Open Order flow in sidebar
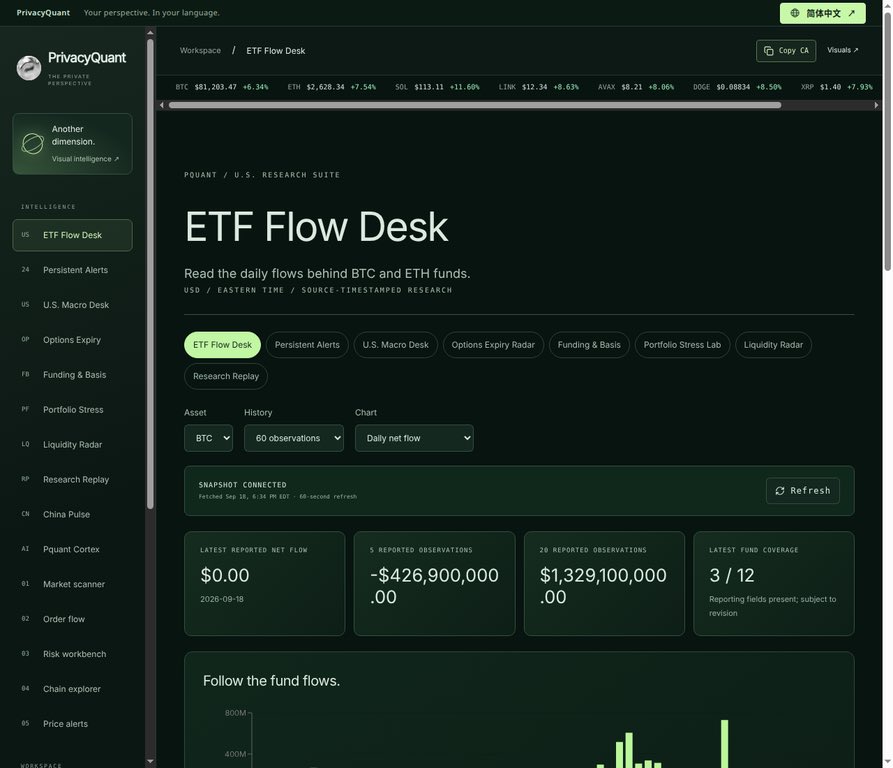 72,619
